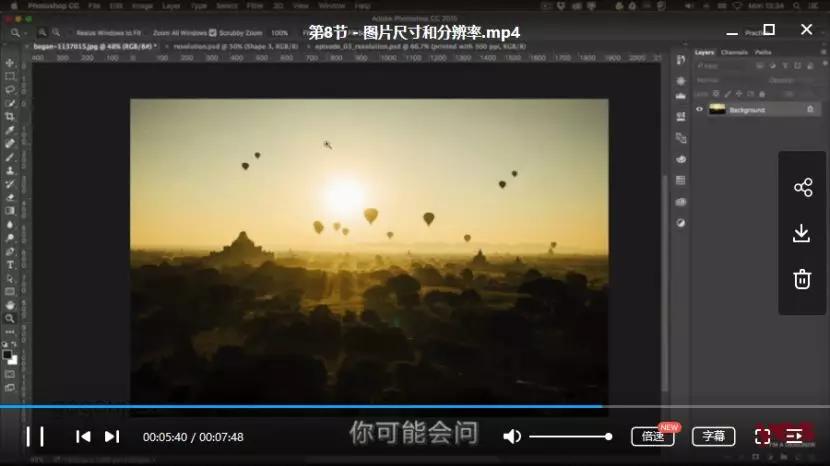Click the video progress bar
Screen dimensions: 830x466
[x=415, y=407]
